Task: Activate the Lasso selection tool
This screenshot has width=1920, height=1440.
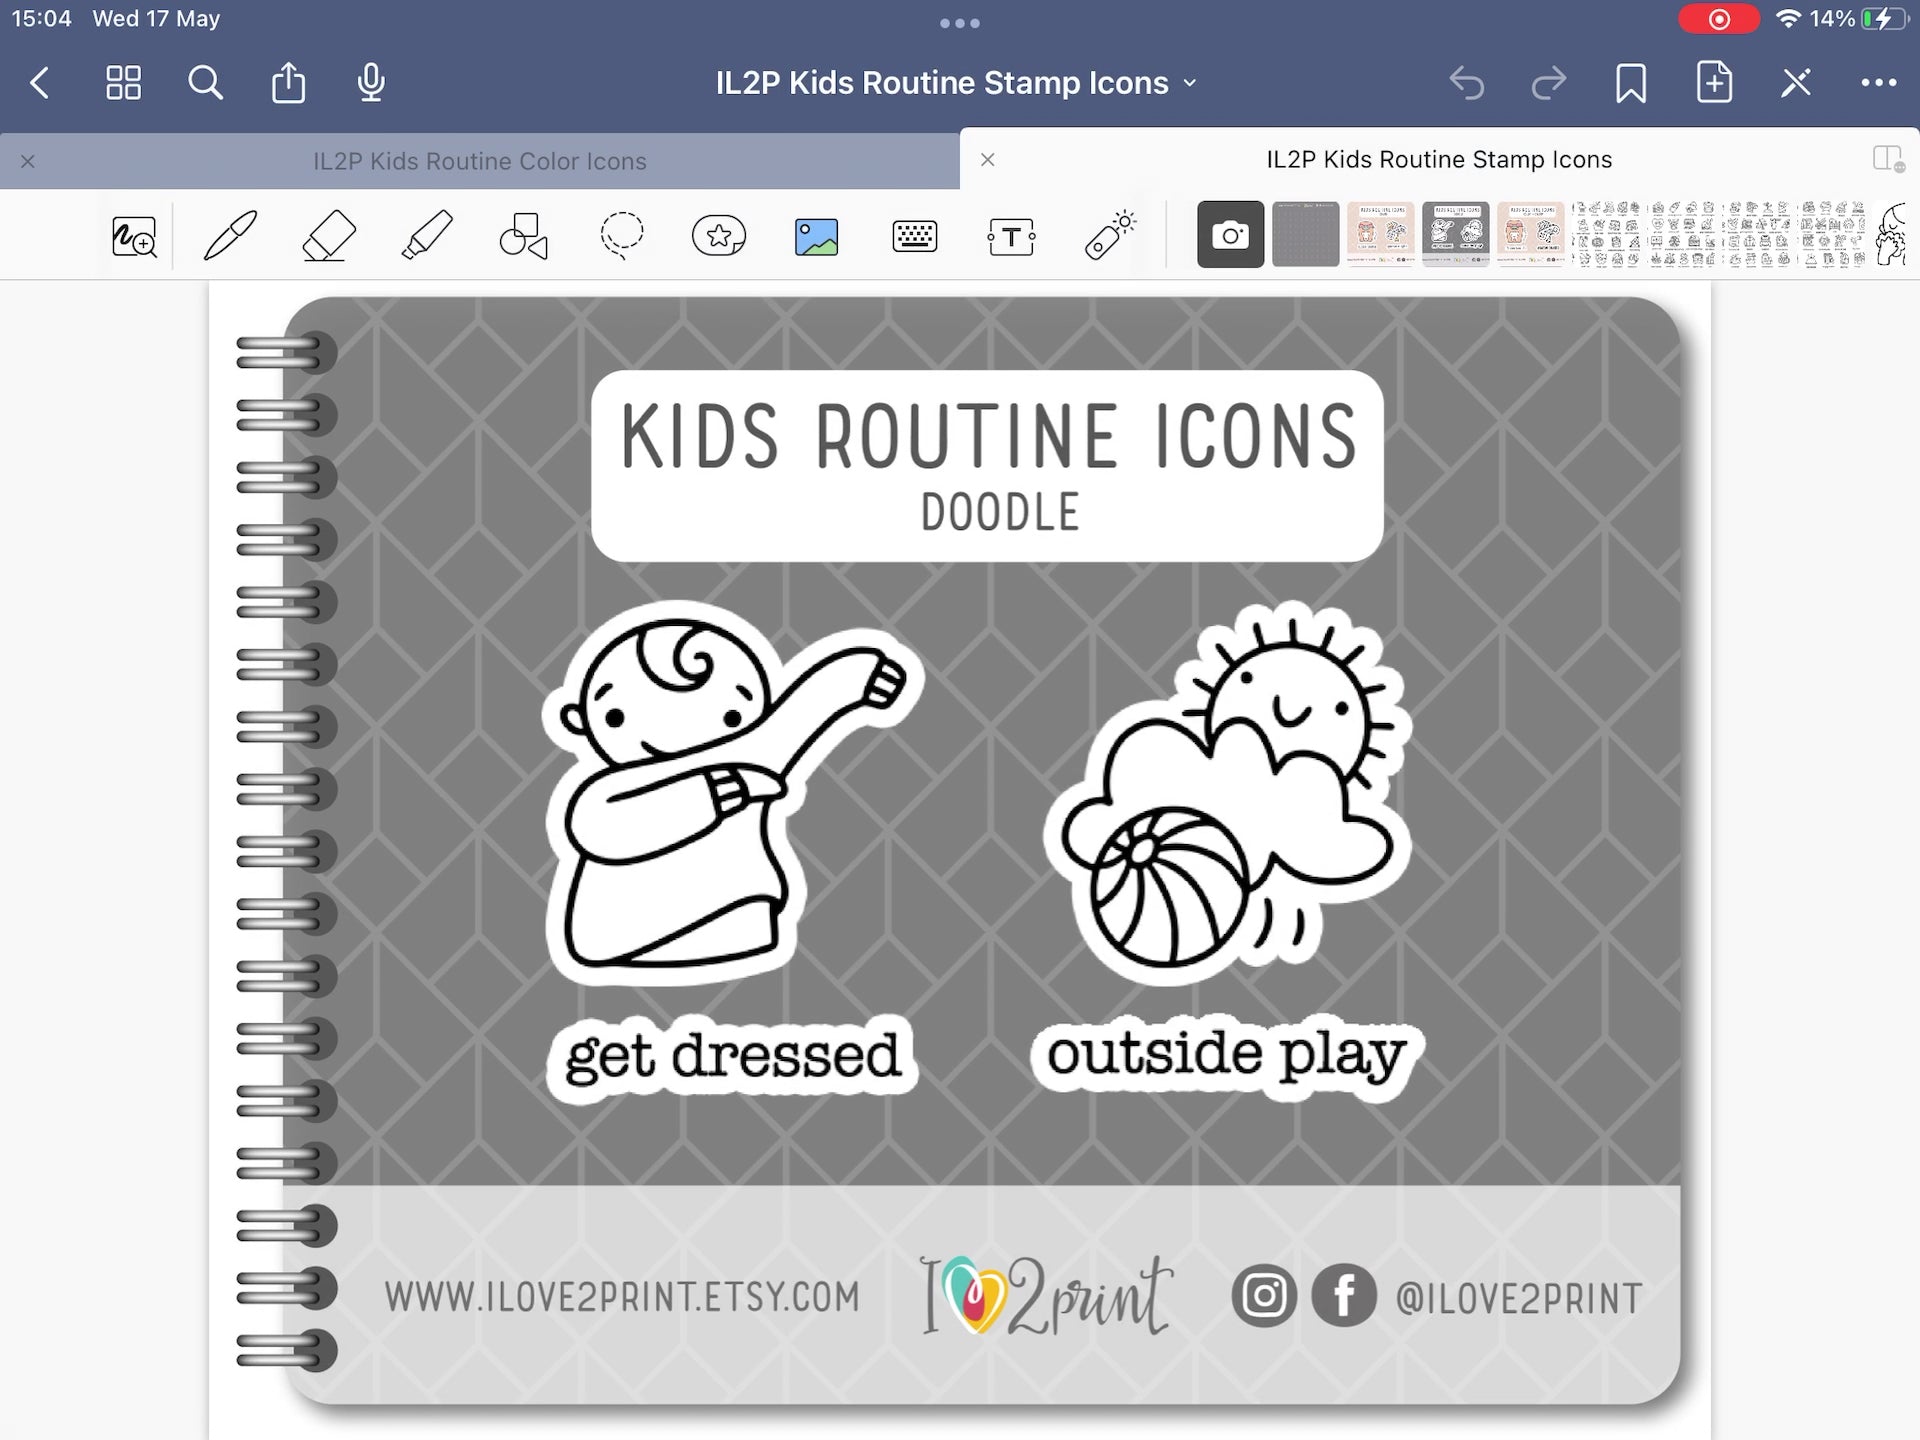Action: point(621,236)
